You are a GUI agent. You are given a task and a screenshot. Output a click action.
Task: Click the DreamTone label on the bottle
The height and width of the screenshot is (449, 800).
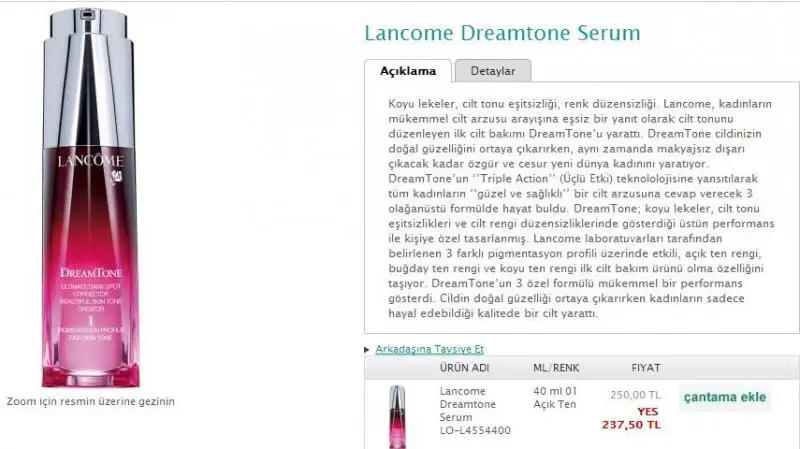[91, 272]
